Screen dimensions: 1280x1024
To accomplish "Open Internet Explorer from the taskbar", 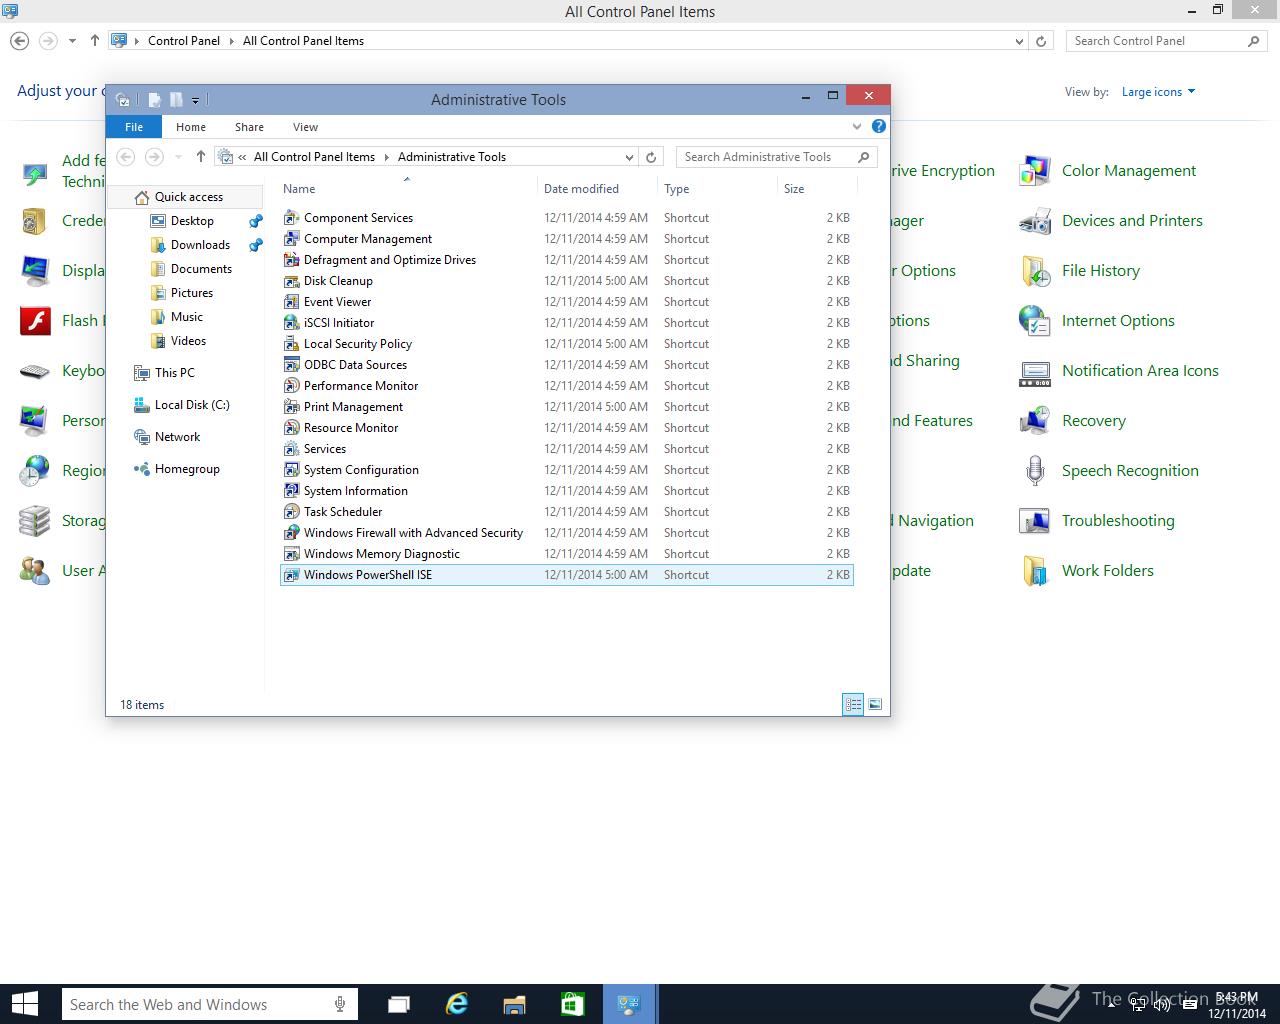I will click(x=457, y=1004).
